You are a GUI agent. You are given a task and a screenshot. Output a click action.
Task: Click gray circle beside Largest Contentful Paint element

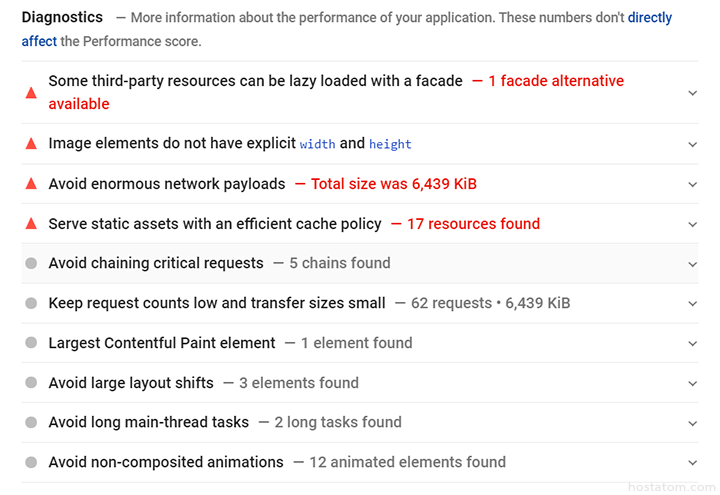click(31, 343)
